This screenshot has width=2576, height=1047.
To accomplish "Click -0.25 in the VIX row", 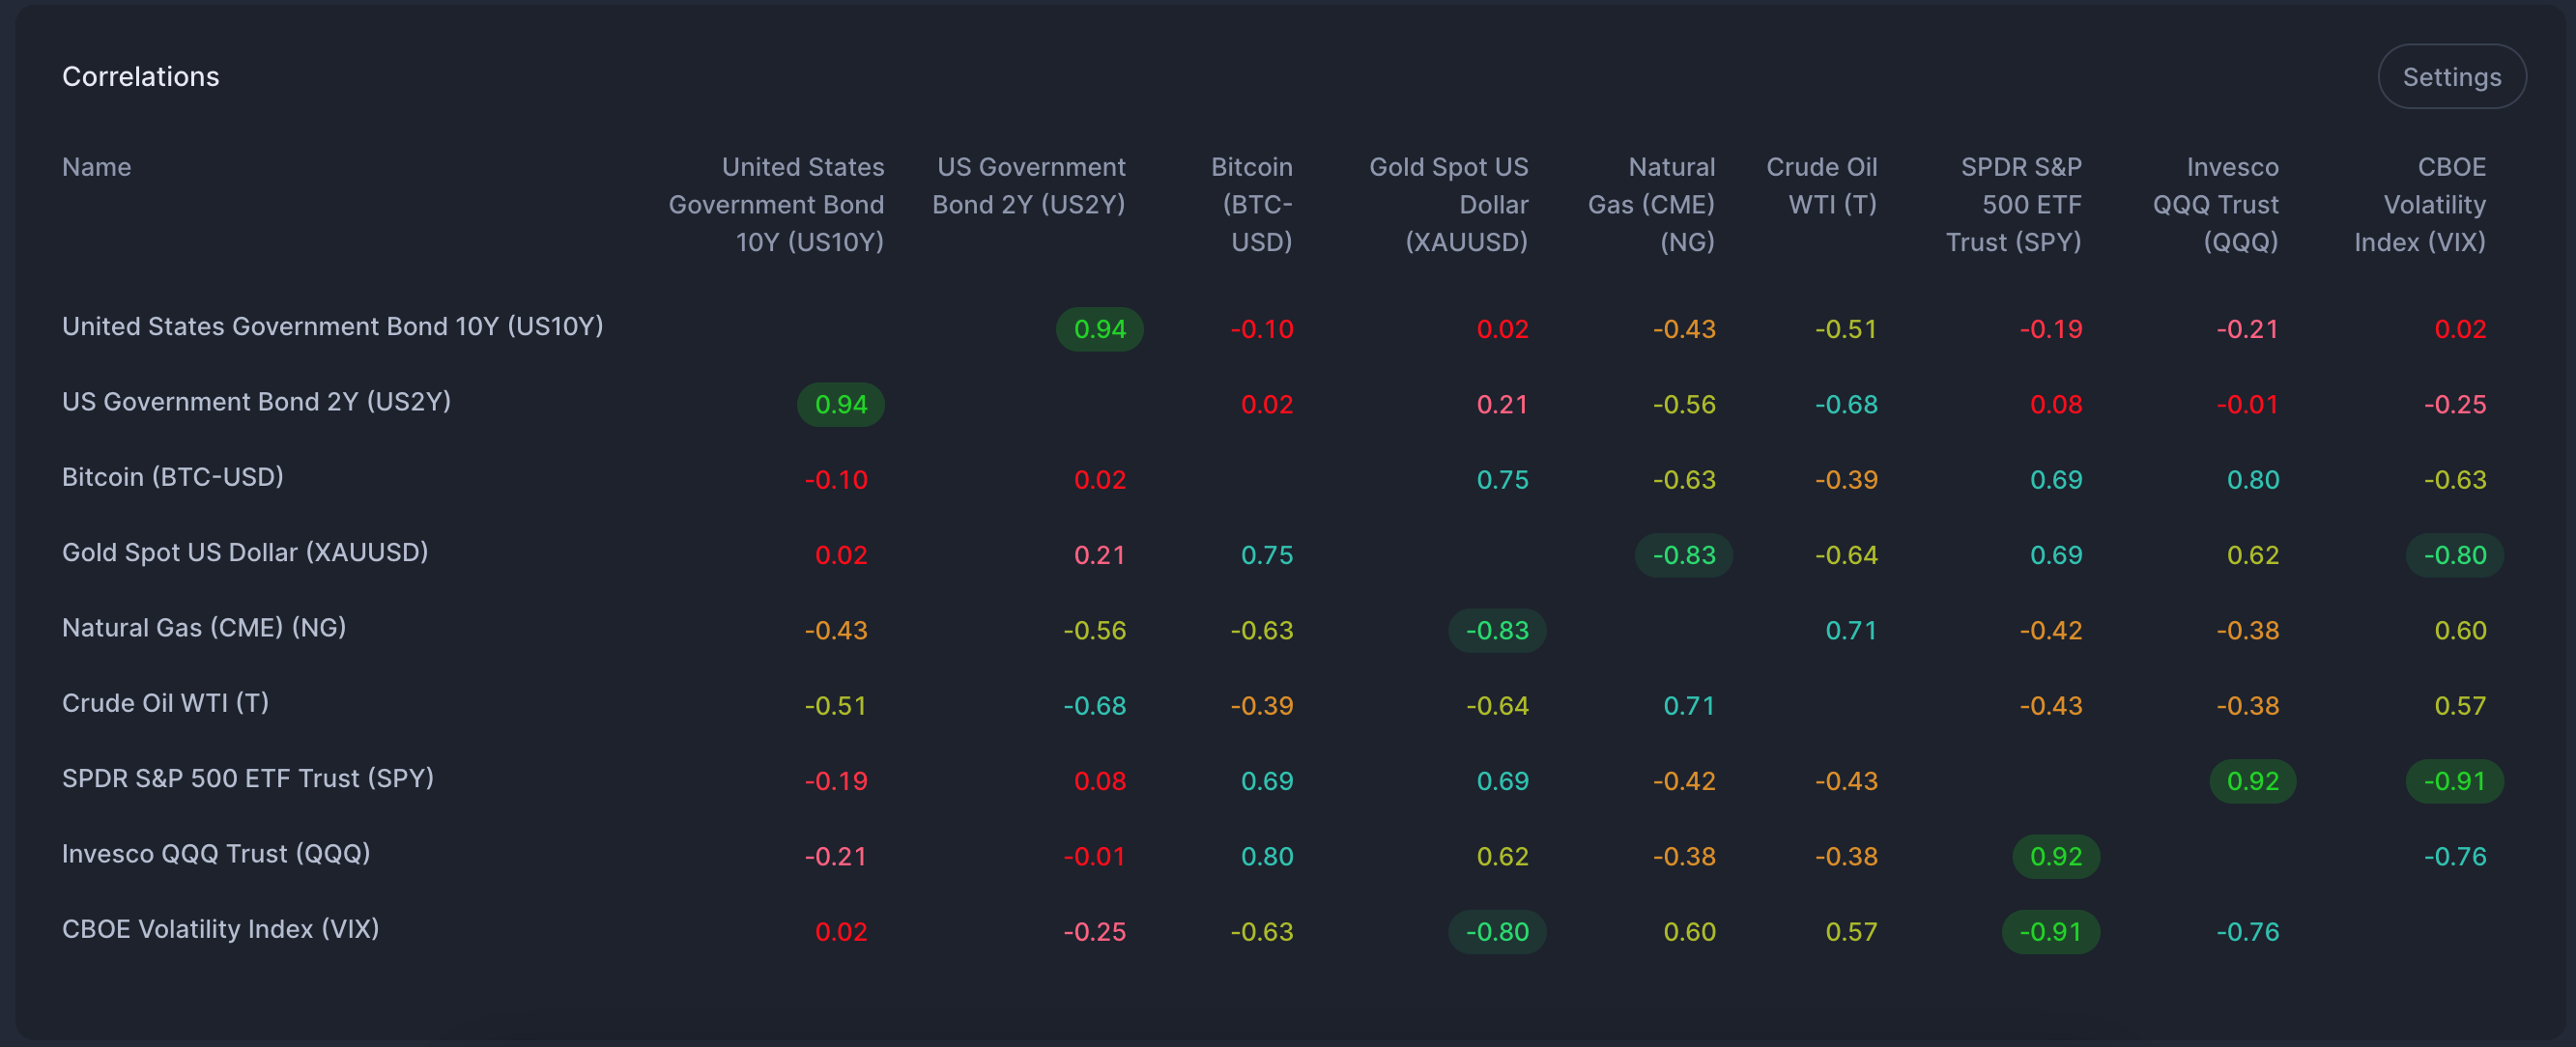I will click(x=1094, y=932).
